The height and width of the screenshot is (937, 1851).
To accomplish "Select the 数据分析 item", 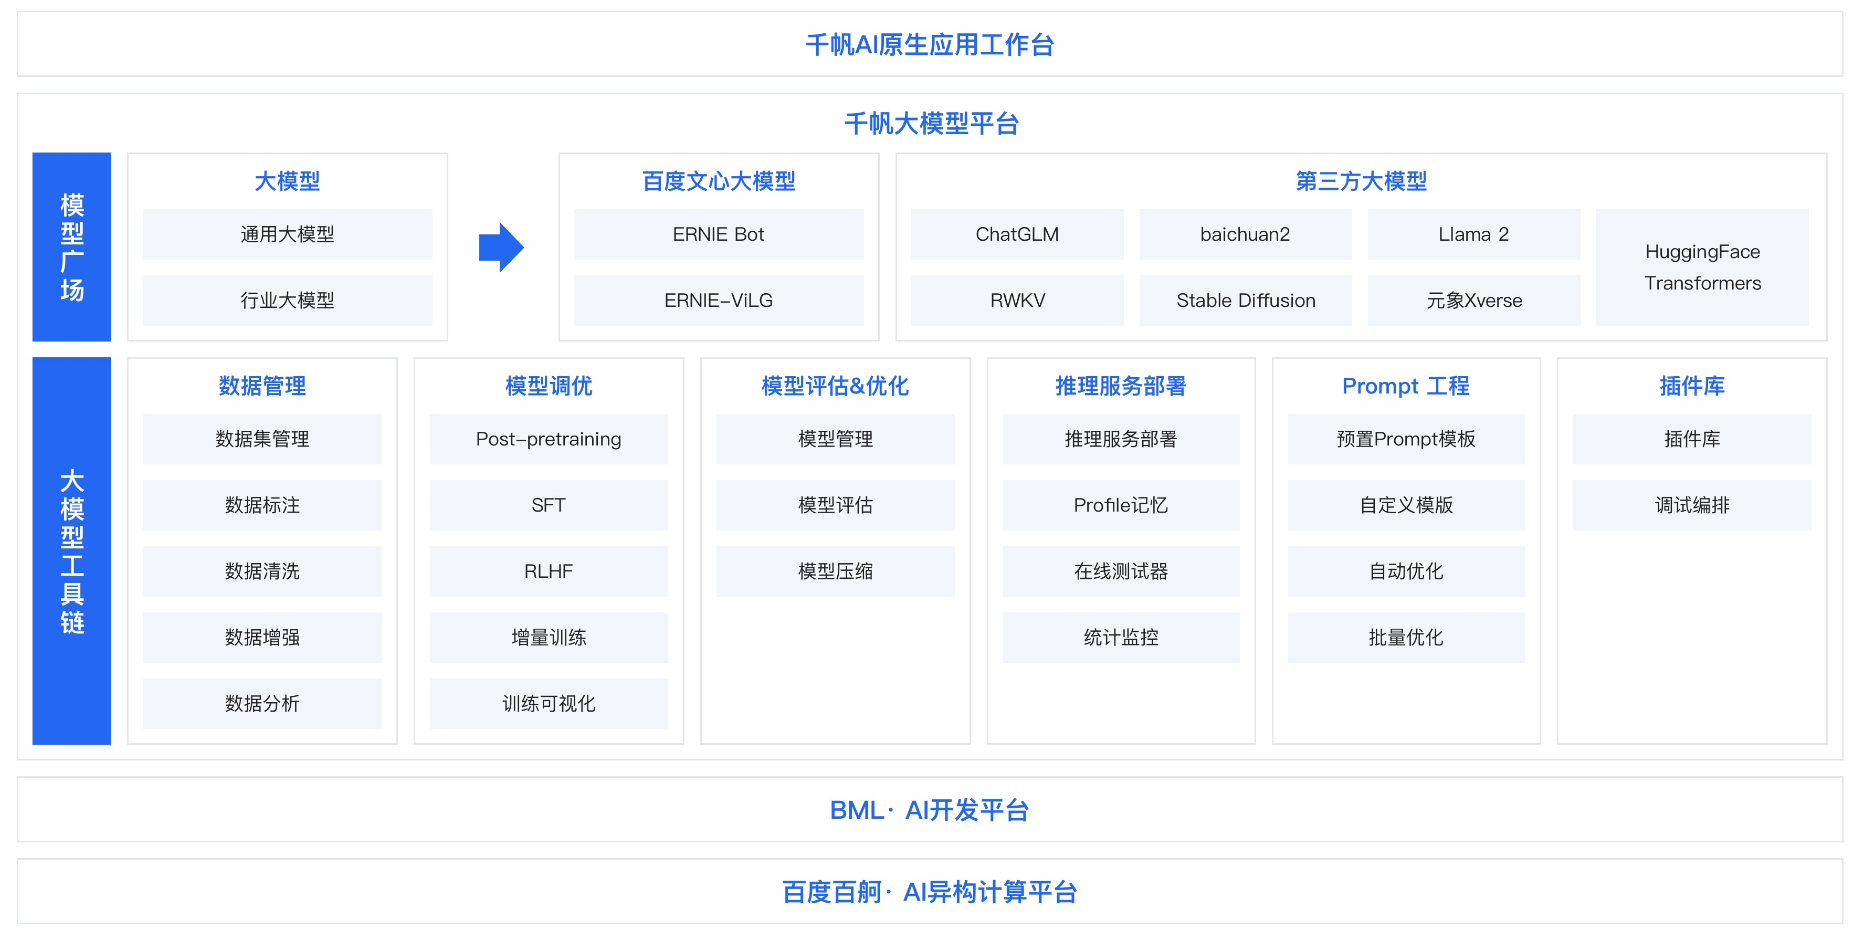I will tap(262, 703).
